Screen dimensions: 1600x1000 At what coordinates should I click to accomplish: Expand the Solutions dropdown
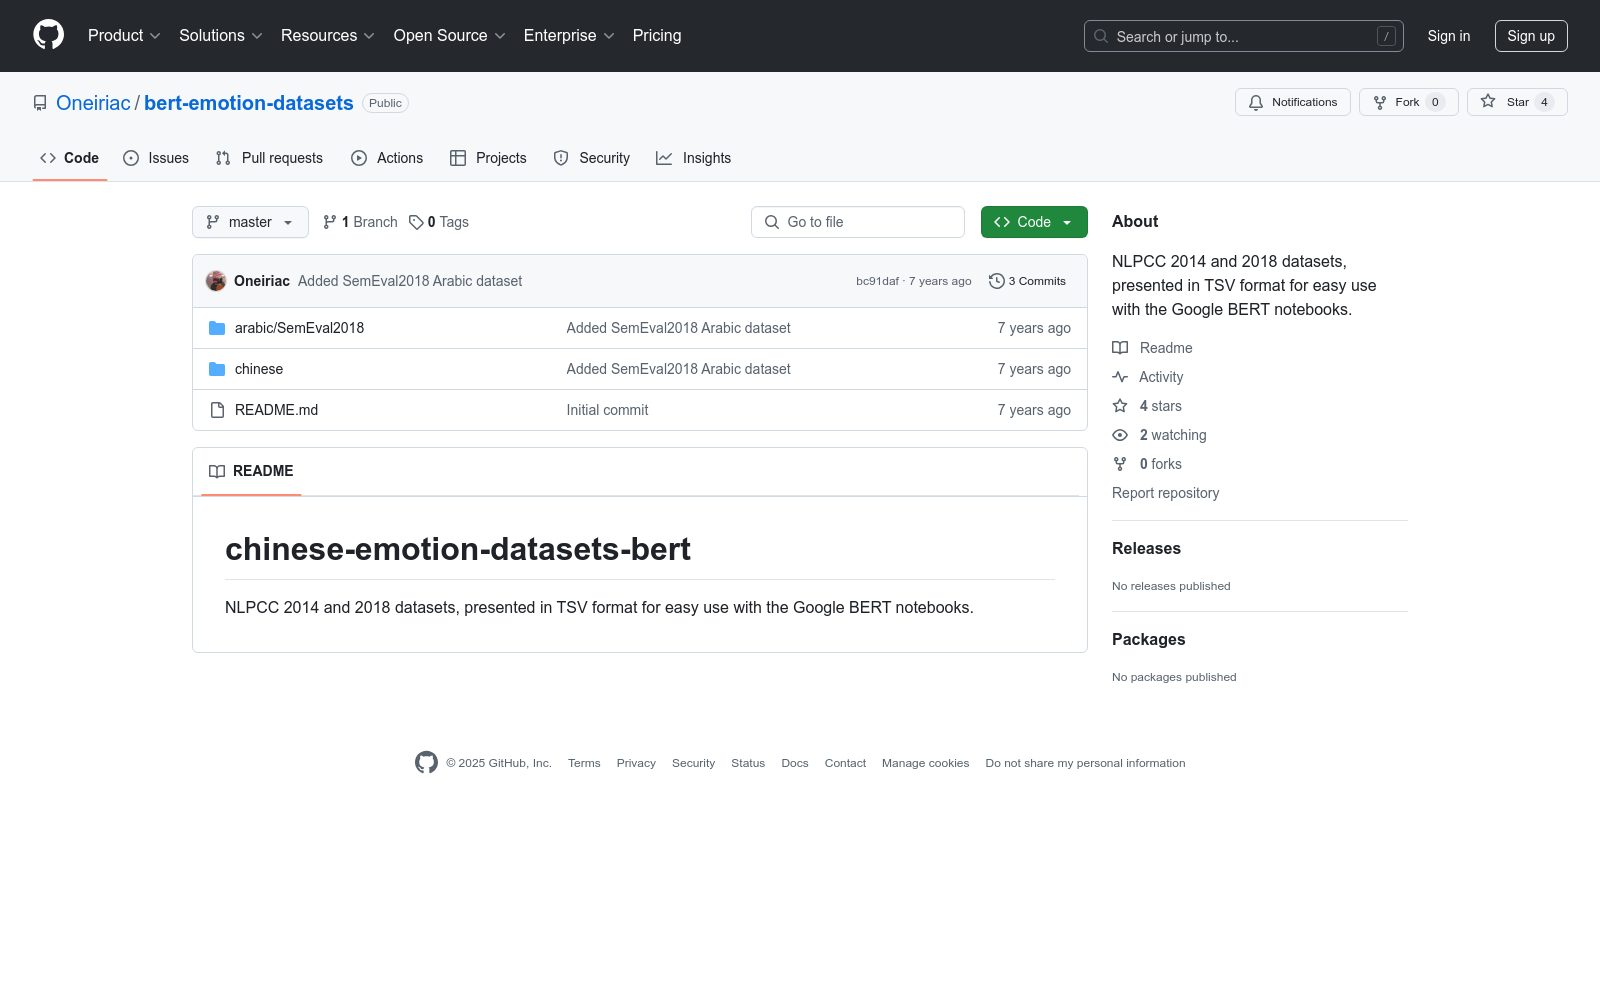tap(221, 36)
